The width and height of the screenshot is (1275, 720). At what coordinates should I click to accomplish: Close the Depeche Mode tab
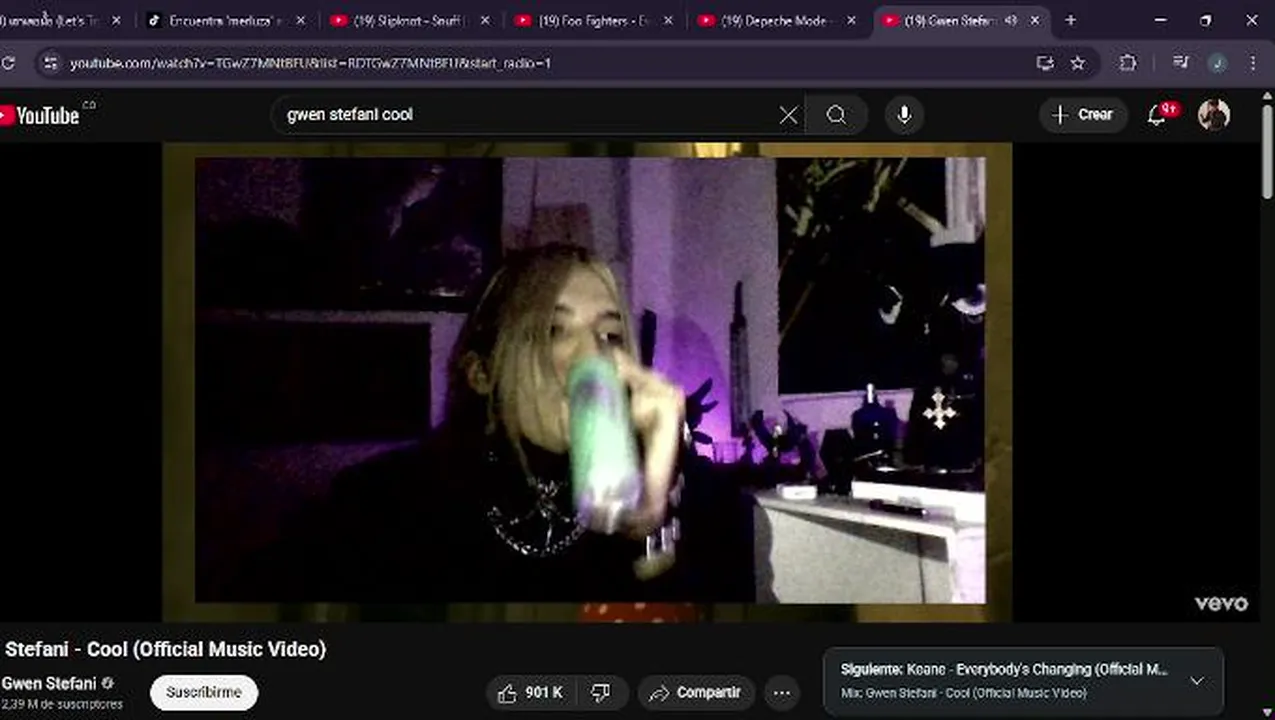tap(851, 20)
